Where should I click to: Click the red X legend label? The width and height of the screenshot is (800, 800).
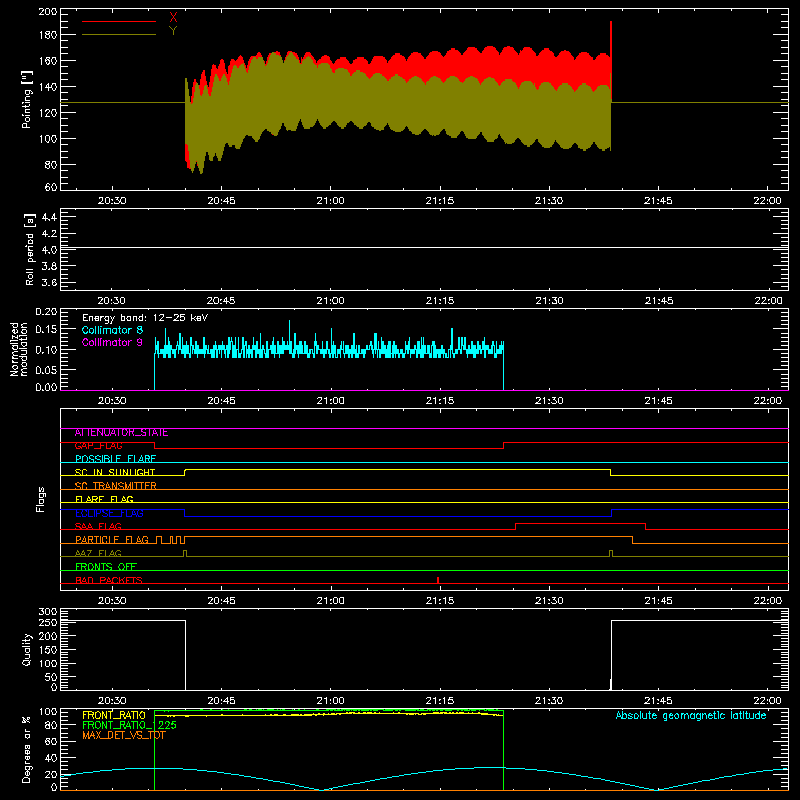tap(173, 18)
